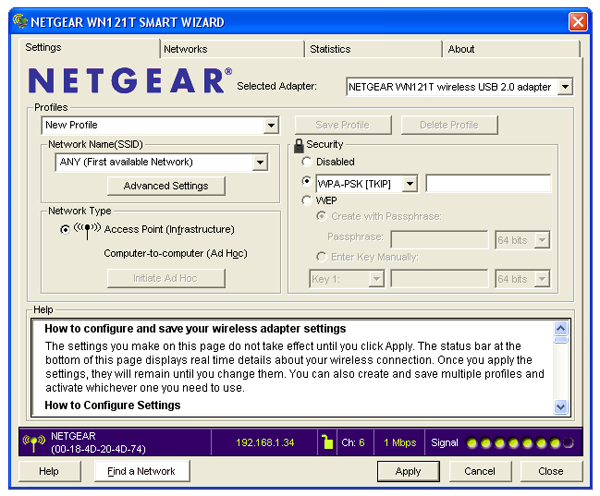Click the Close button at the bottom
Viewport: 600px width, 496px height.
[551, 471]
